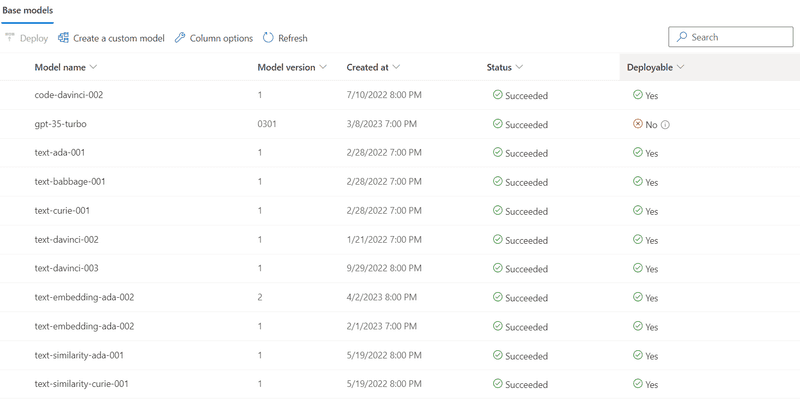Click model version 2 for text-embedding-ada-002
800x409 pixels.
click(x=260, y=297)
